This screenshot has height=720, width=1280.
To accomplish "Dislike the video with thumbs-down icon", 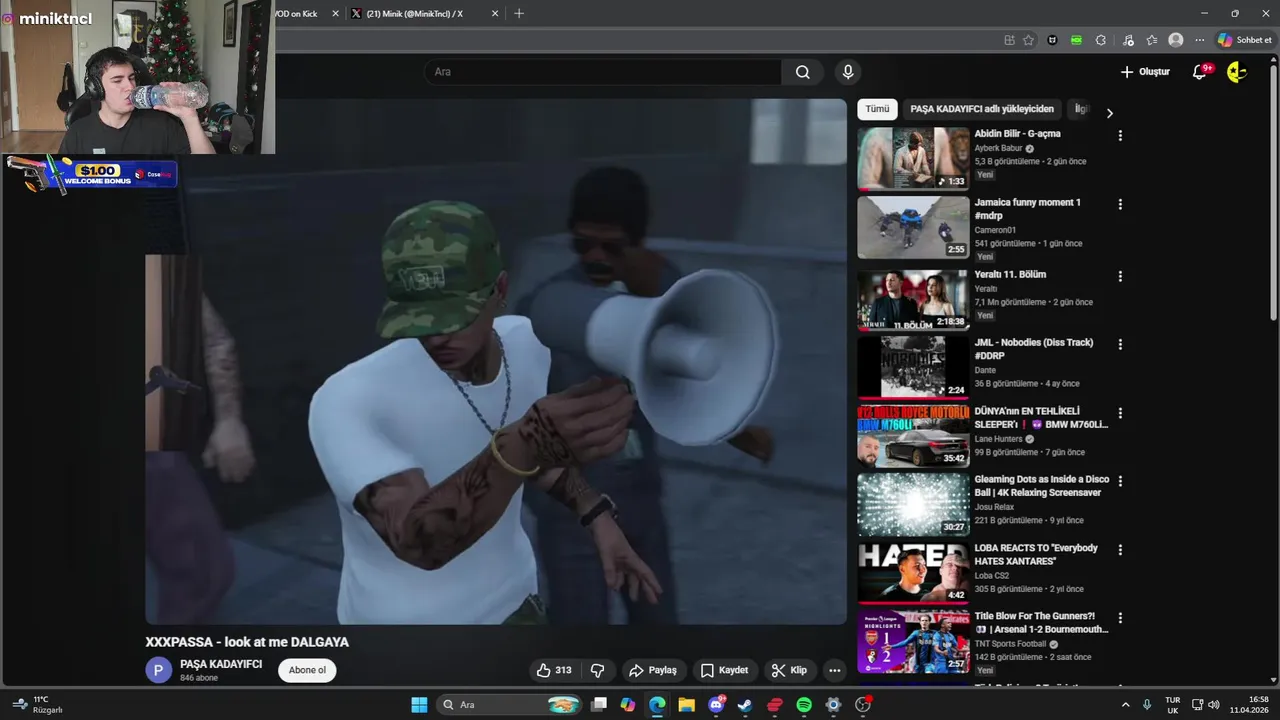I will click(598, 670).
